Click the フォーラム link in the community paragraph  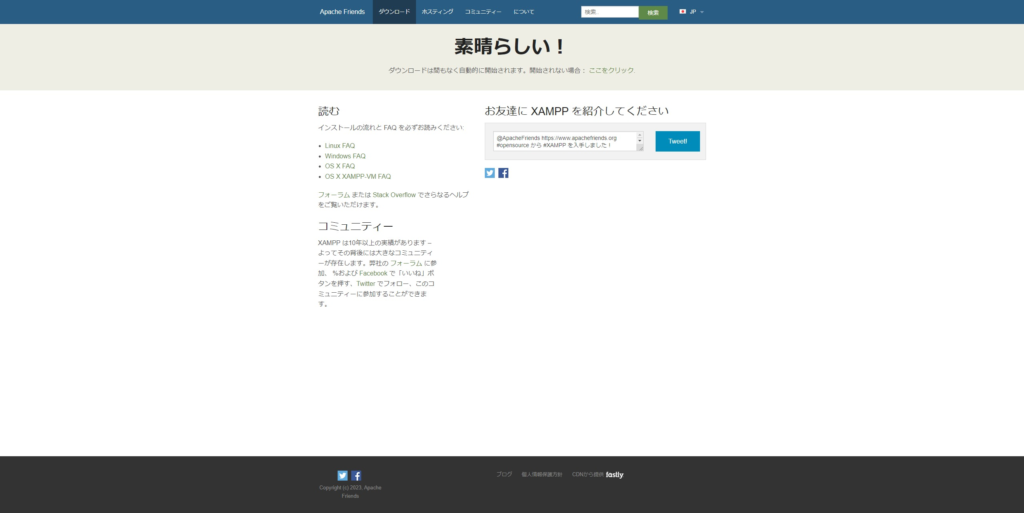(x=406, y=263)
